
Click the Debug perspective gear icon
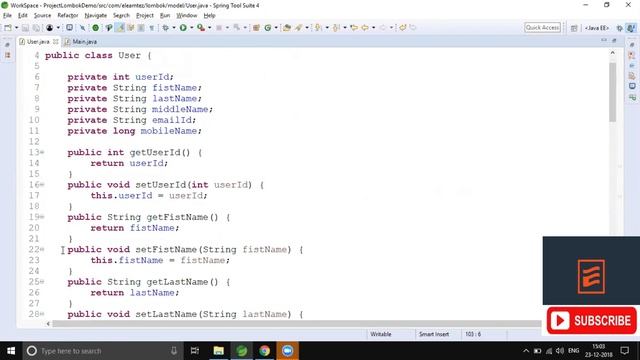point(620,28)
